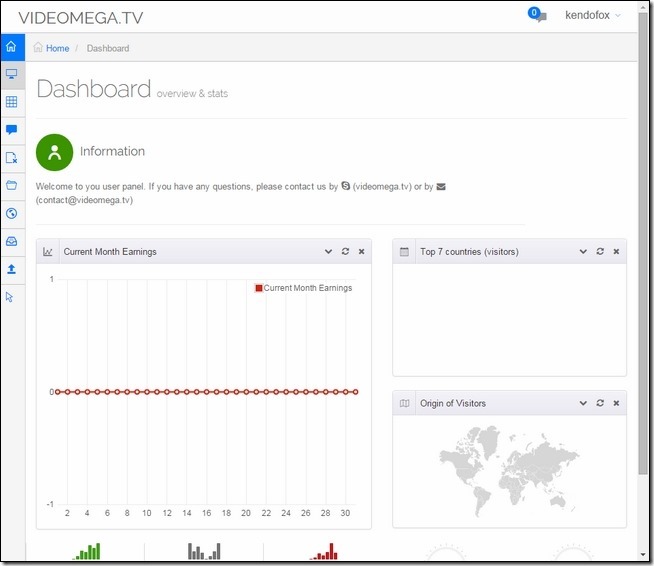Click chart icon on Current Month Earnings panel

48,252
